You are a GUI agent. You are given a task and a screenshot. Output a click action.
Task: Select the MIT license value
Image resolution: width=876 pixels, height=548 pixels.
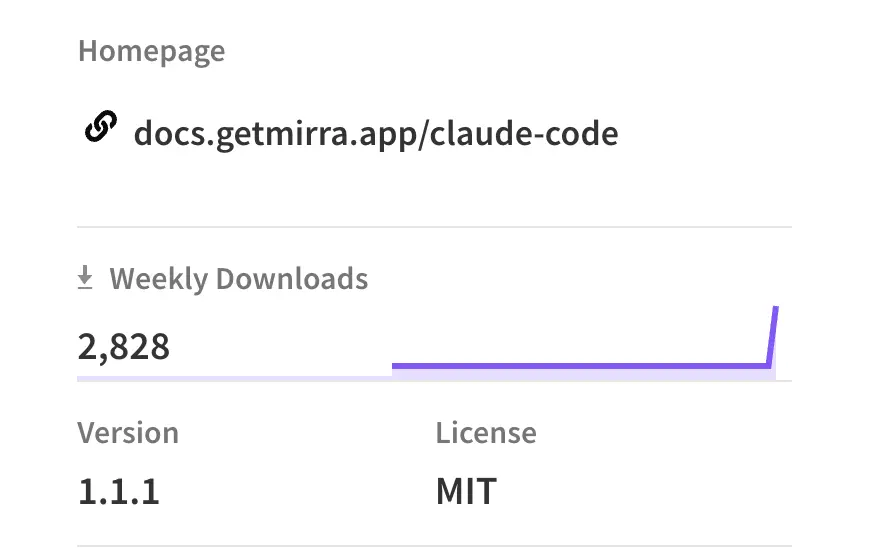click(x=466, y=492)
